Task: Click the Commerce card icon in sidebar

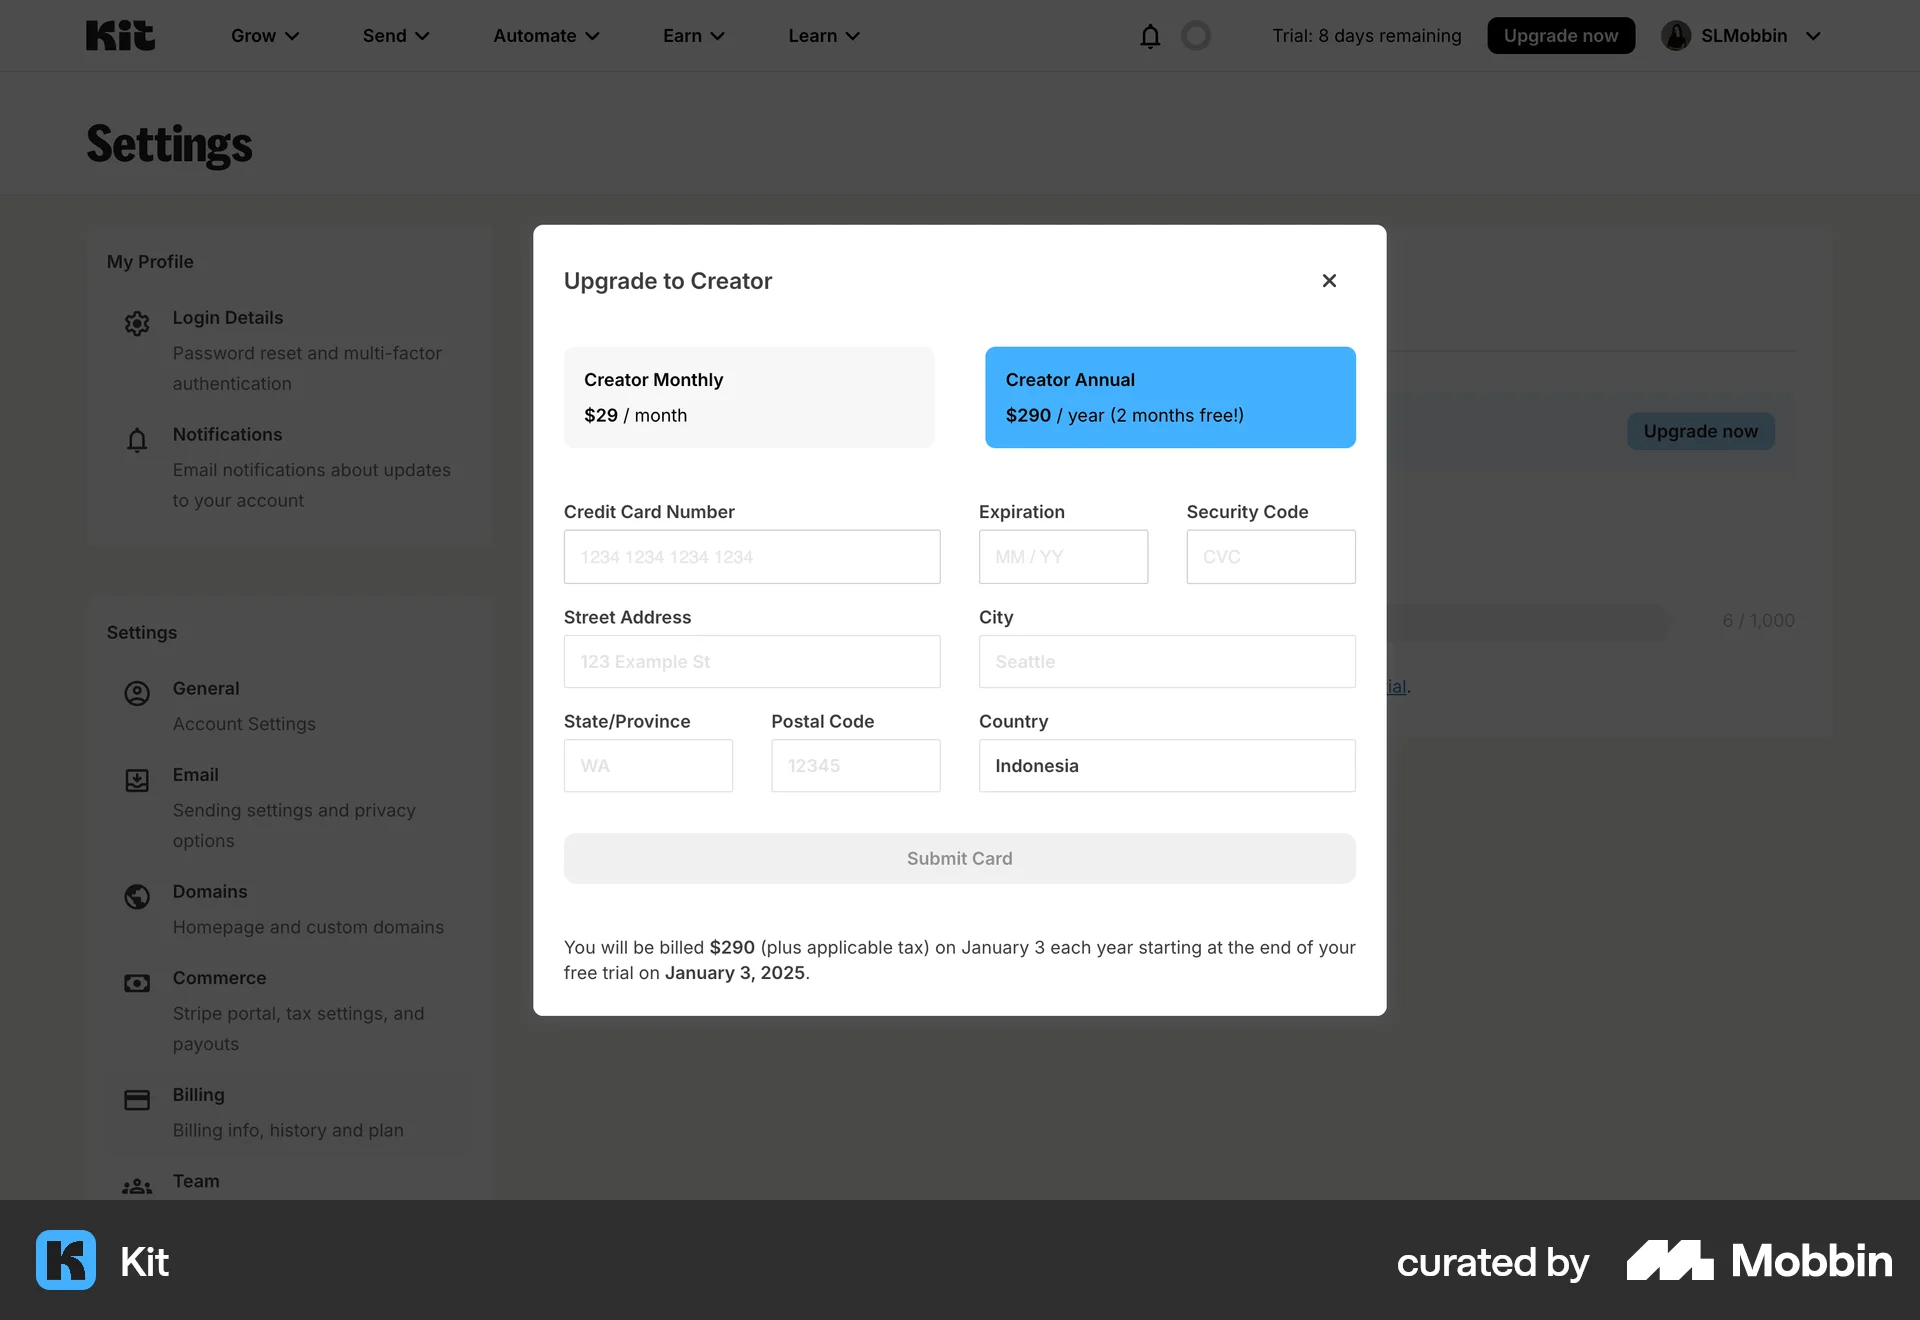Action: coord(136,983)
